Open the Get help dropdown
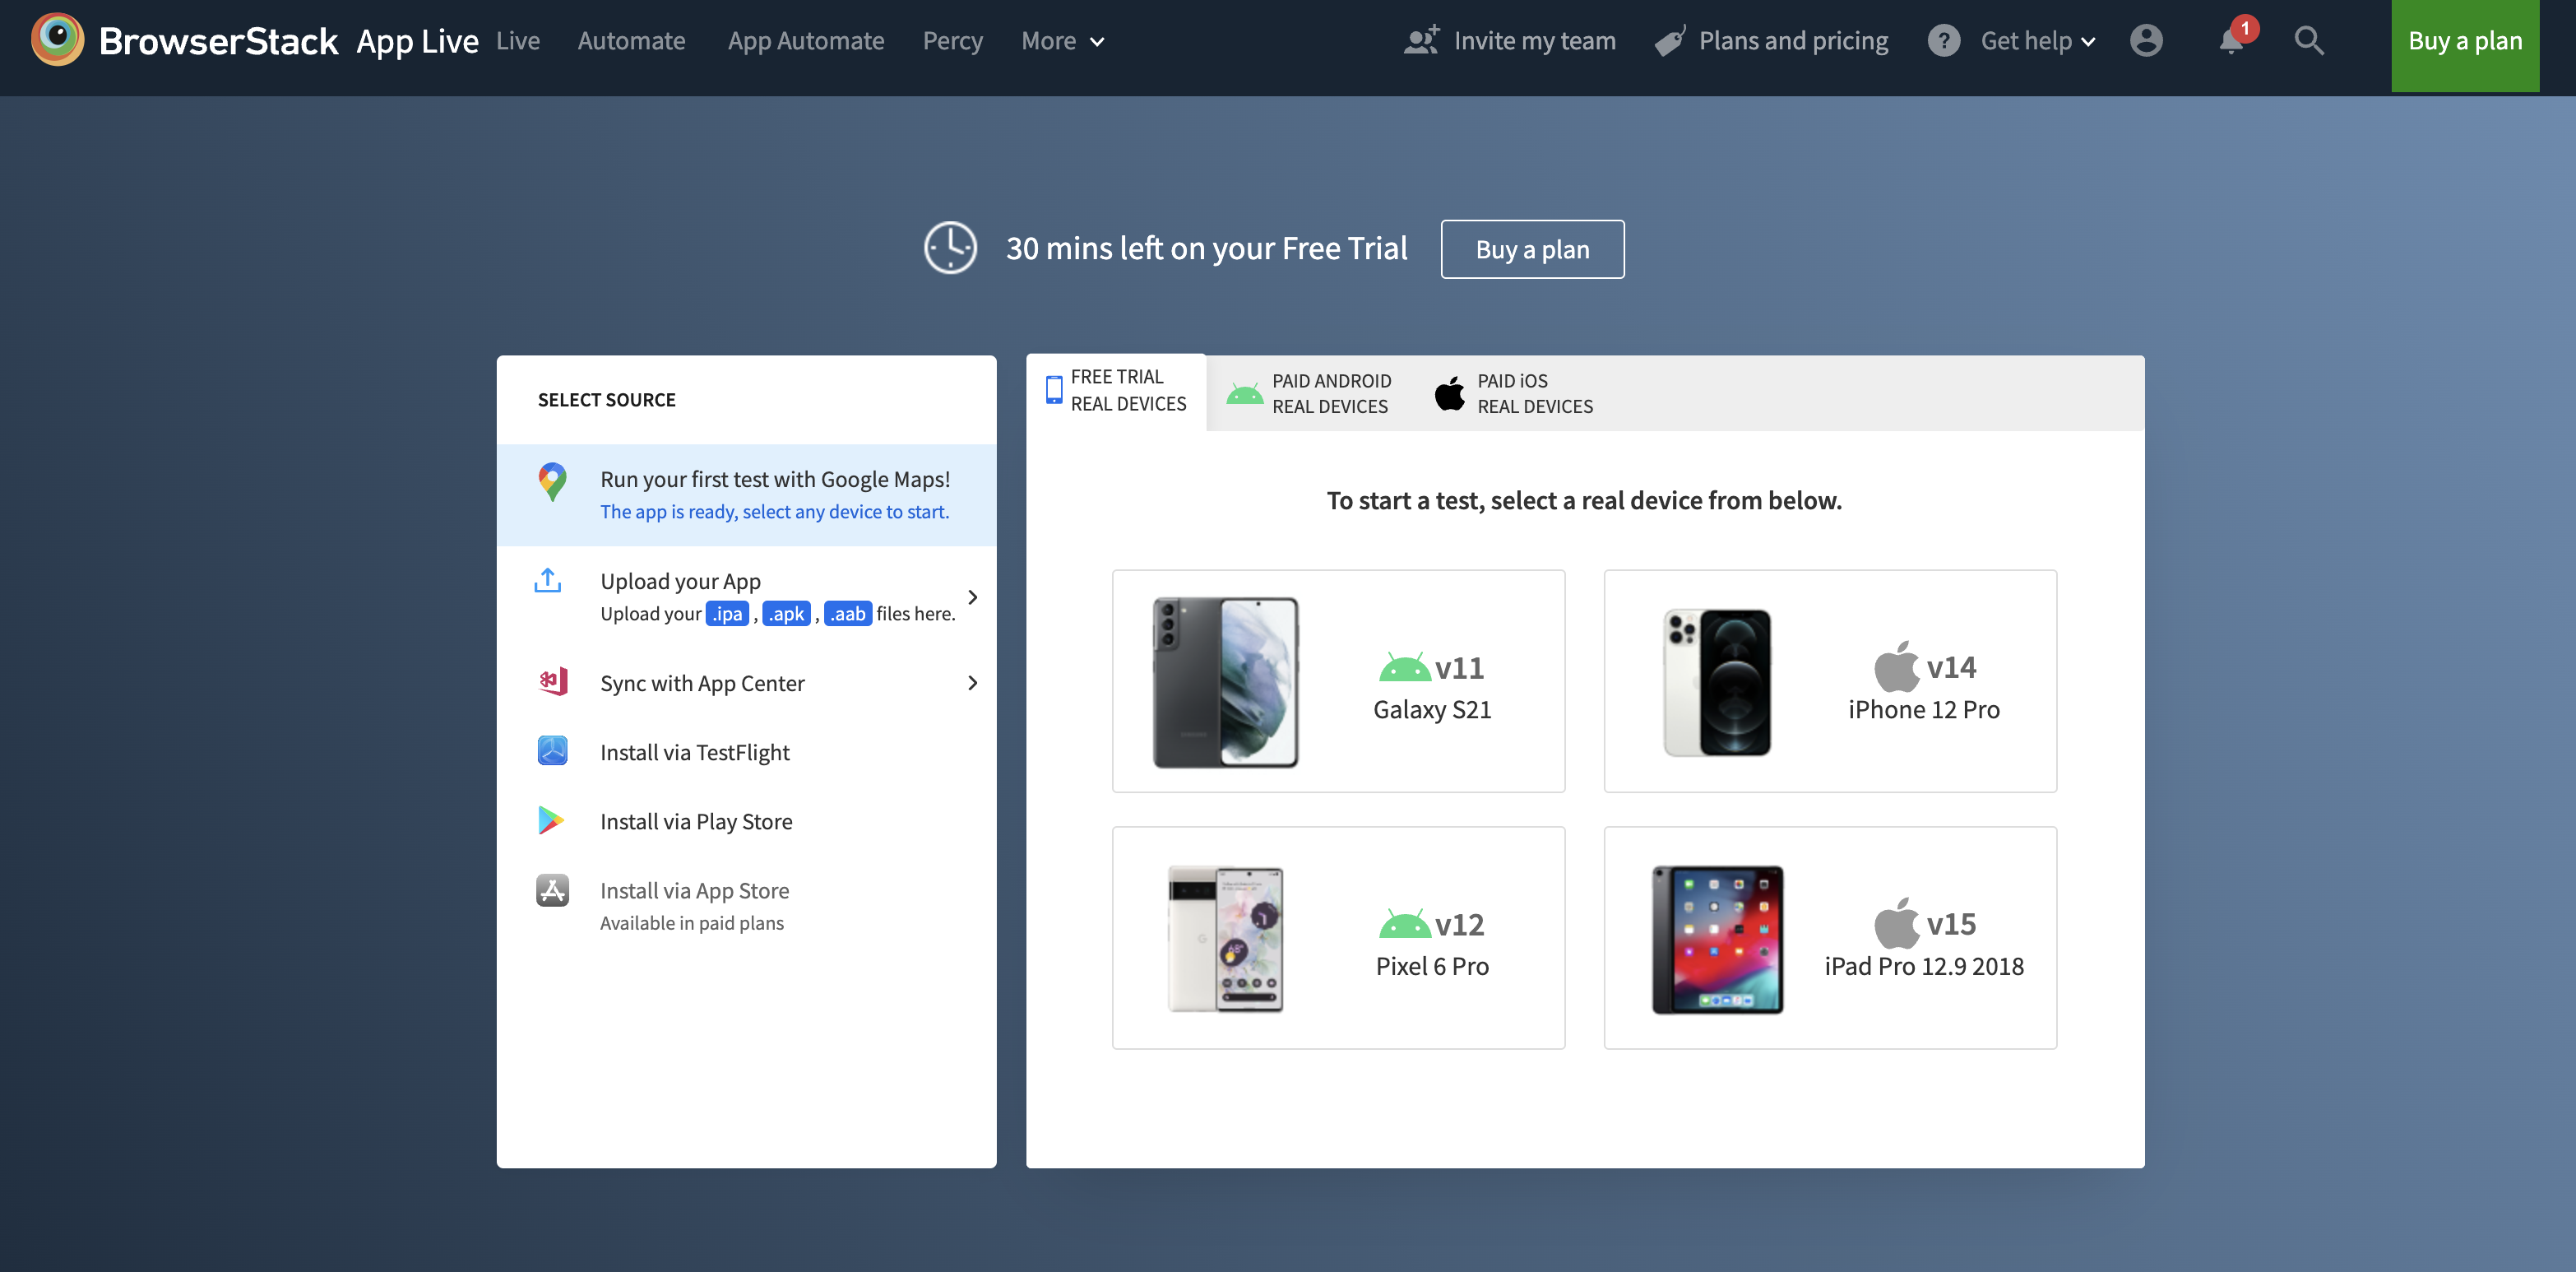The height and width of the screenshot is (1272, 2576). pos(2037,41)
